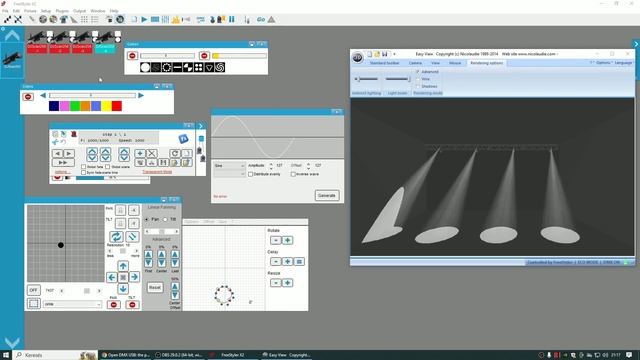Click the blue Pause icon in main toolbar

click(x=232, y=19)
